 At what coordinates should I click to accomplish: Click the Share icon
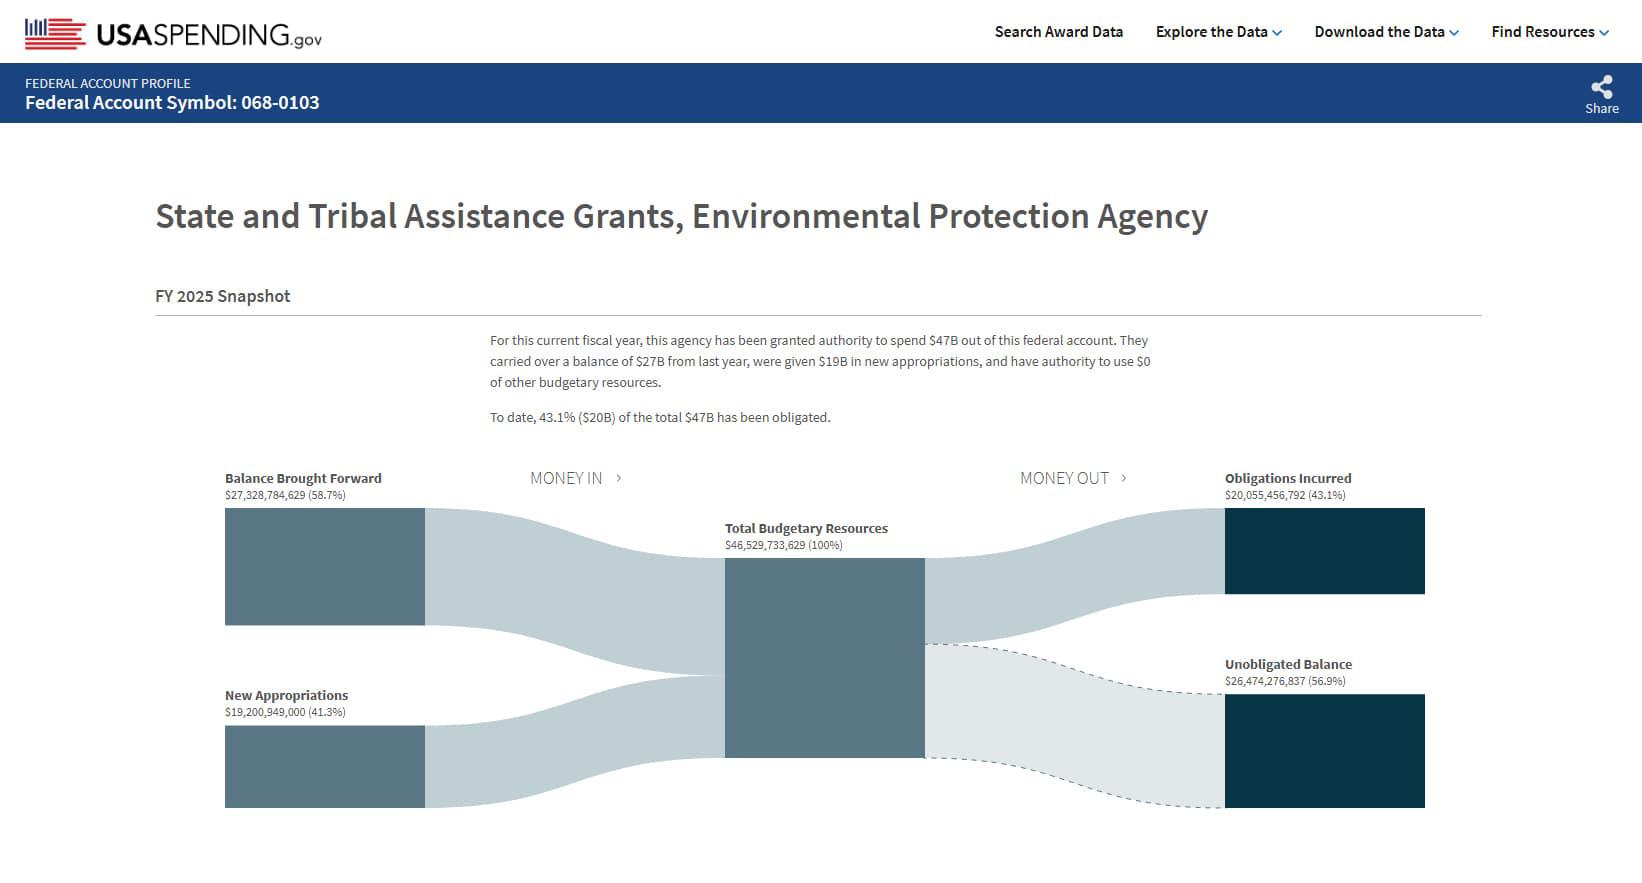click(x=1601, y=88)
